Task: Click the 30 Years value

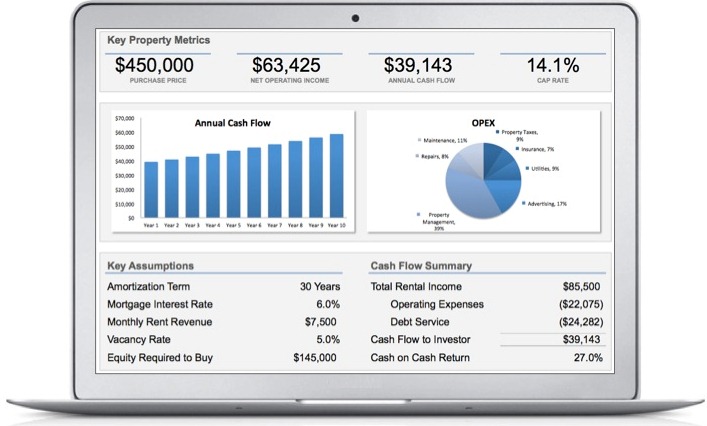Action: (x=320, y=286)
